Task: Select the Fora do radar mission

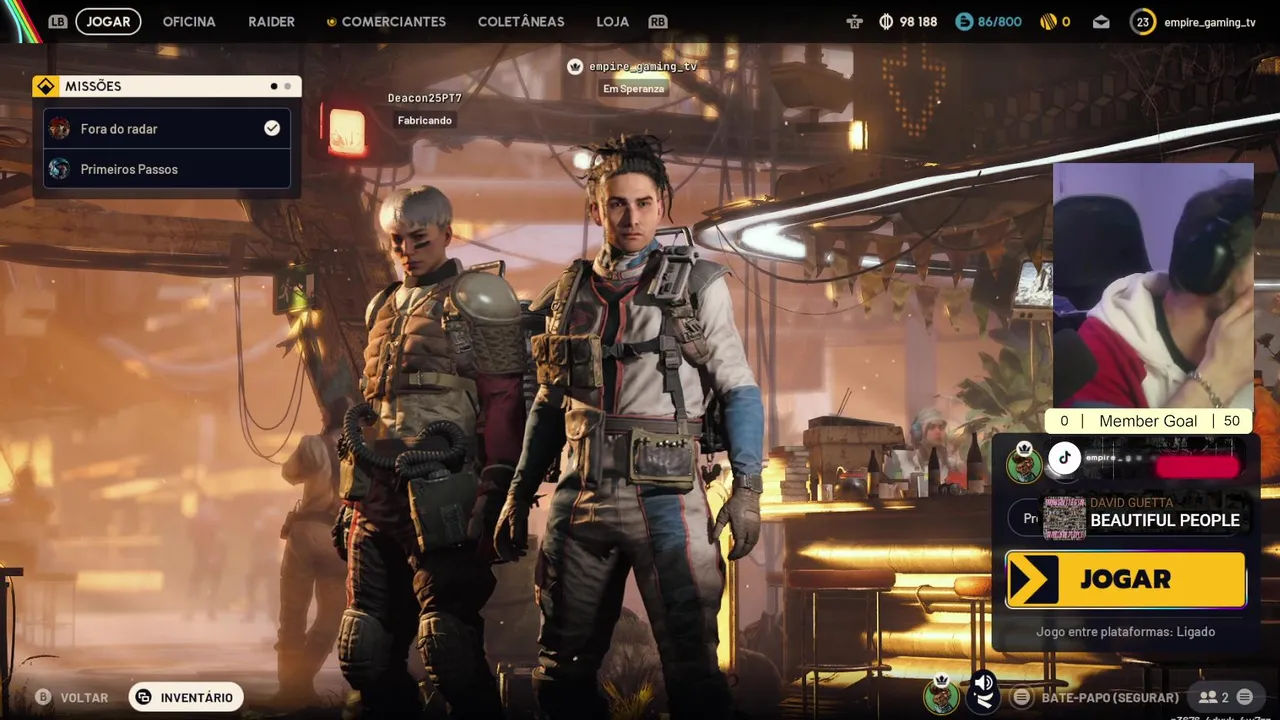Action: (x=167, y=128)
